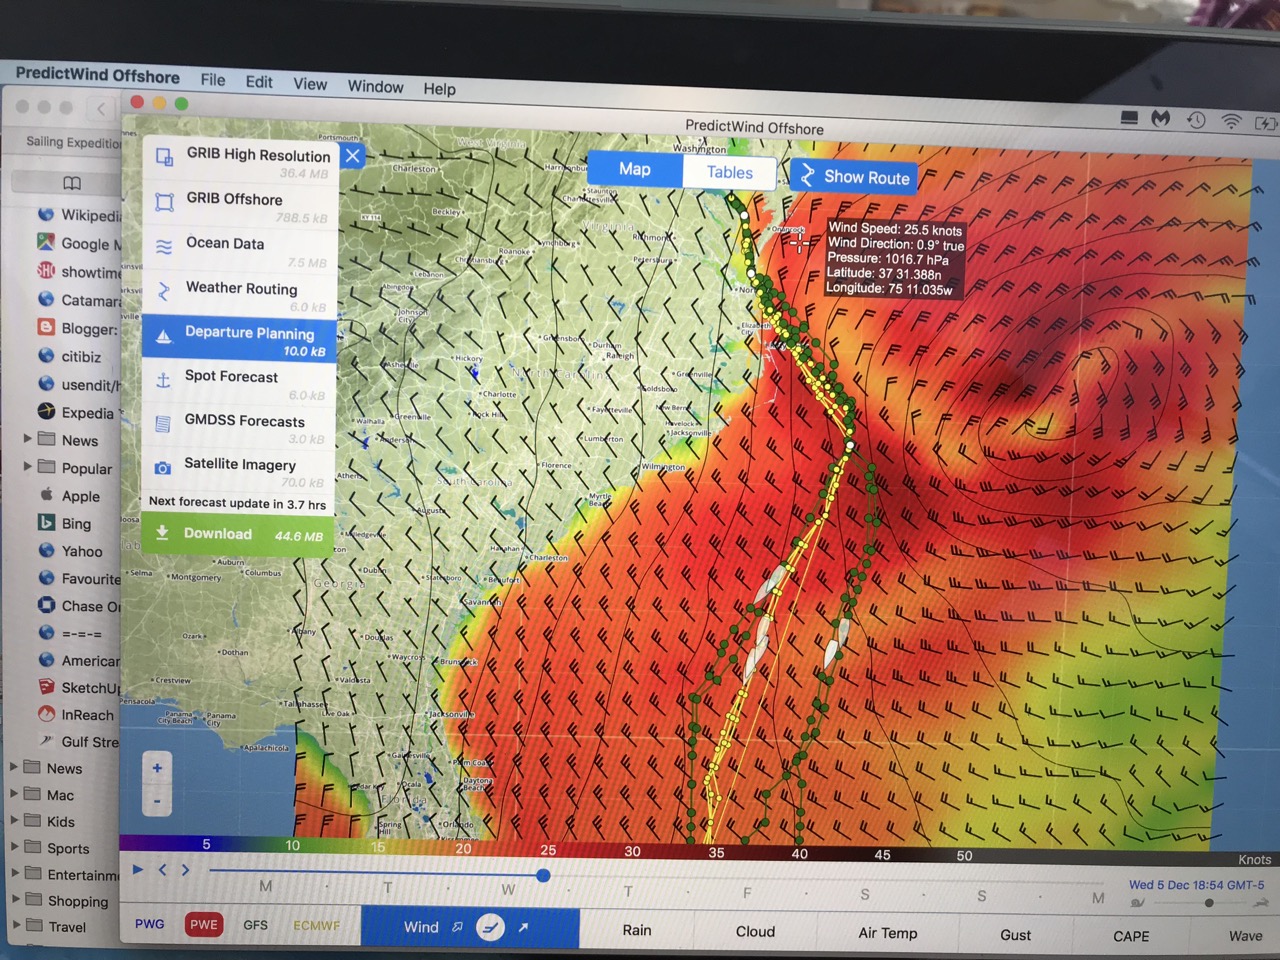Image resolution: width=1280 pixels, height=960 pixels.
Task: Switch to the GFS forecast model
Action: coord(255,925)
